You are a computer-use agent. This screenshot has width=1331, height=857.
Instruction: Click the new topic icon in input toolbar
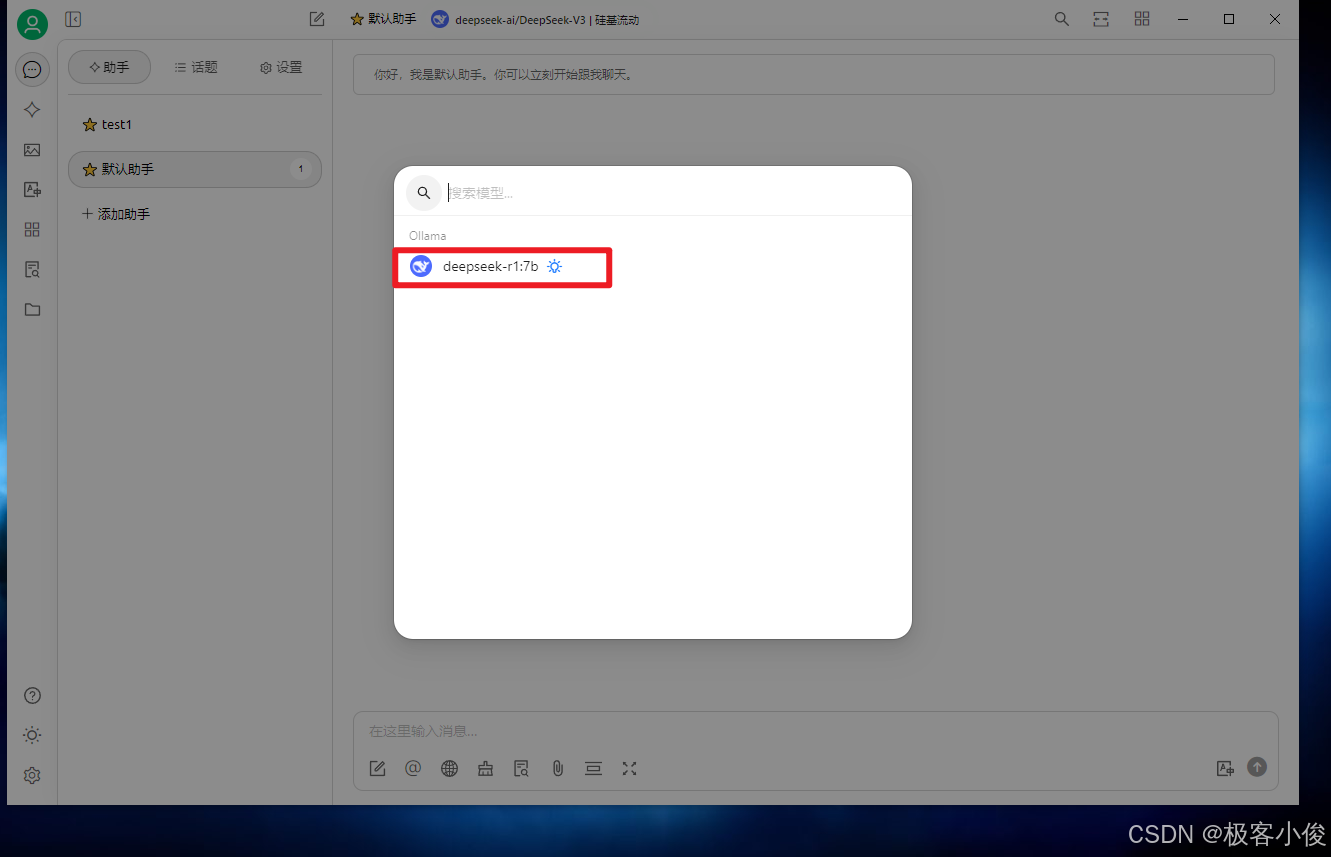click(377, 768)
